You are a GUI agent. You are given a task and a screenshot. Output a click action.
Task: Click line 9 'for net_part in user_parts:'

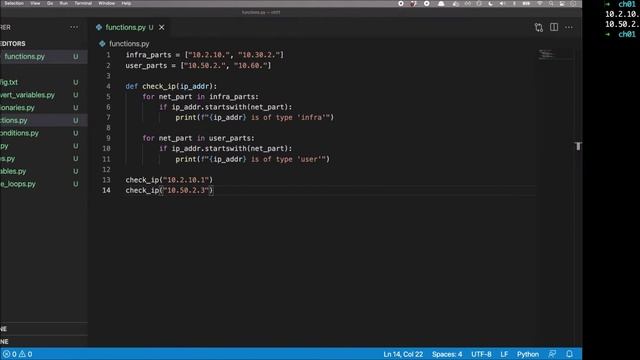tap(198, 138)
